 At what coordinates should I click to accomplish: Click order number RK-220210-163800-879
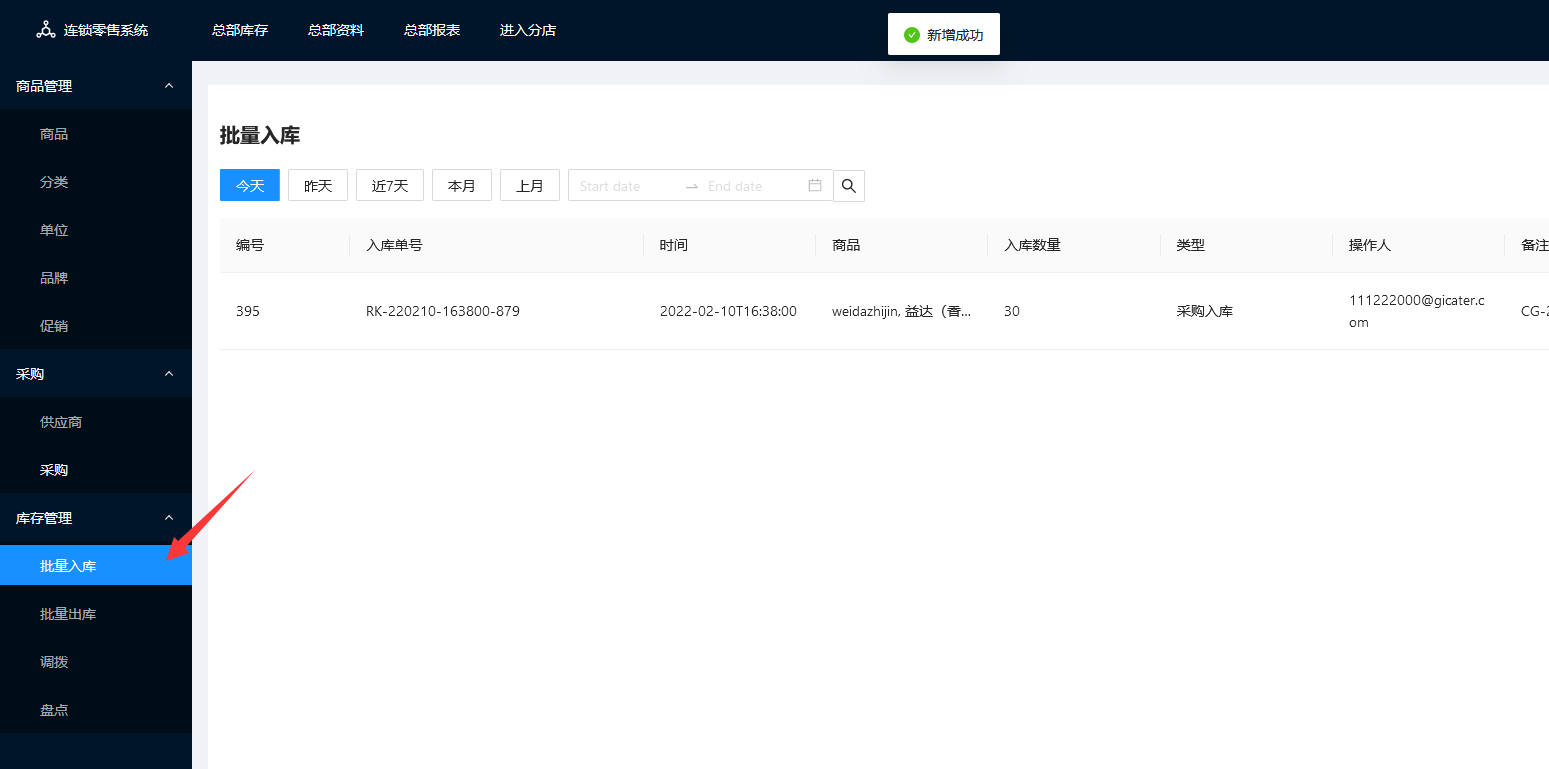(x=443, y=311)
